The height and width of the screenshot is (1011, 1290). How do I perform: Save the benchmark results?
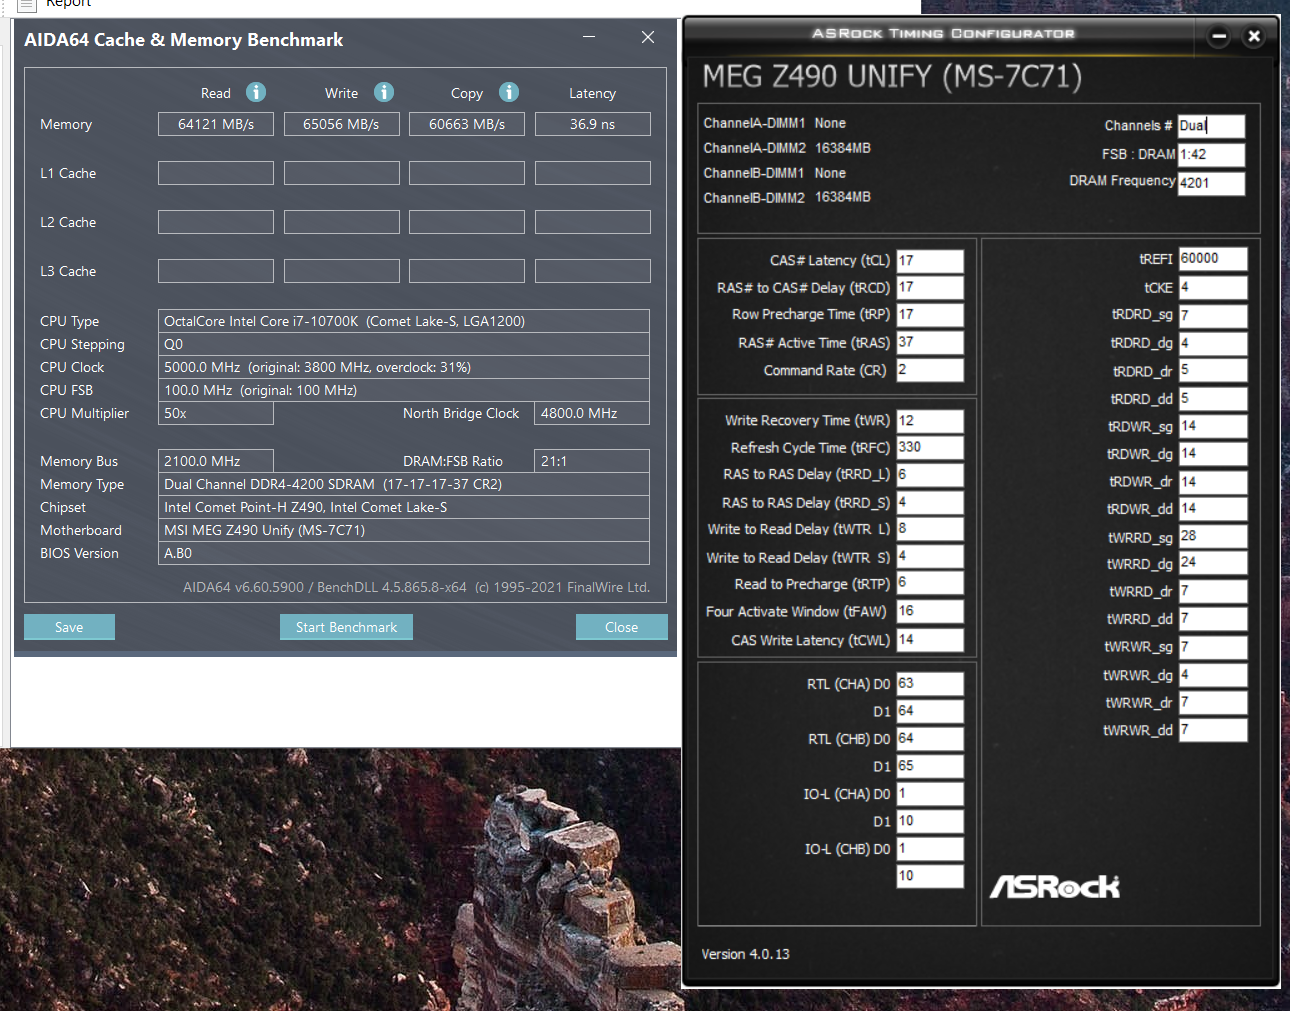(x=69, y=627)
